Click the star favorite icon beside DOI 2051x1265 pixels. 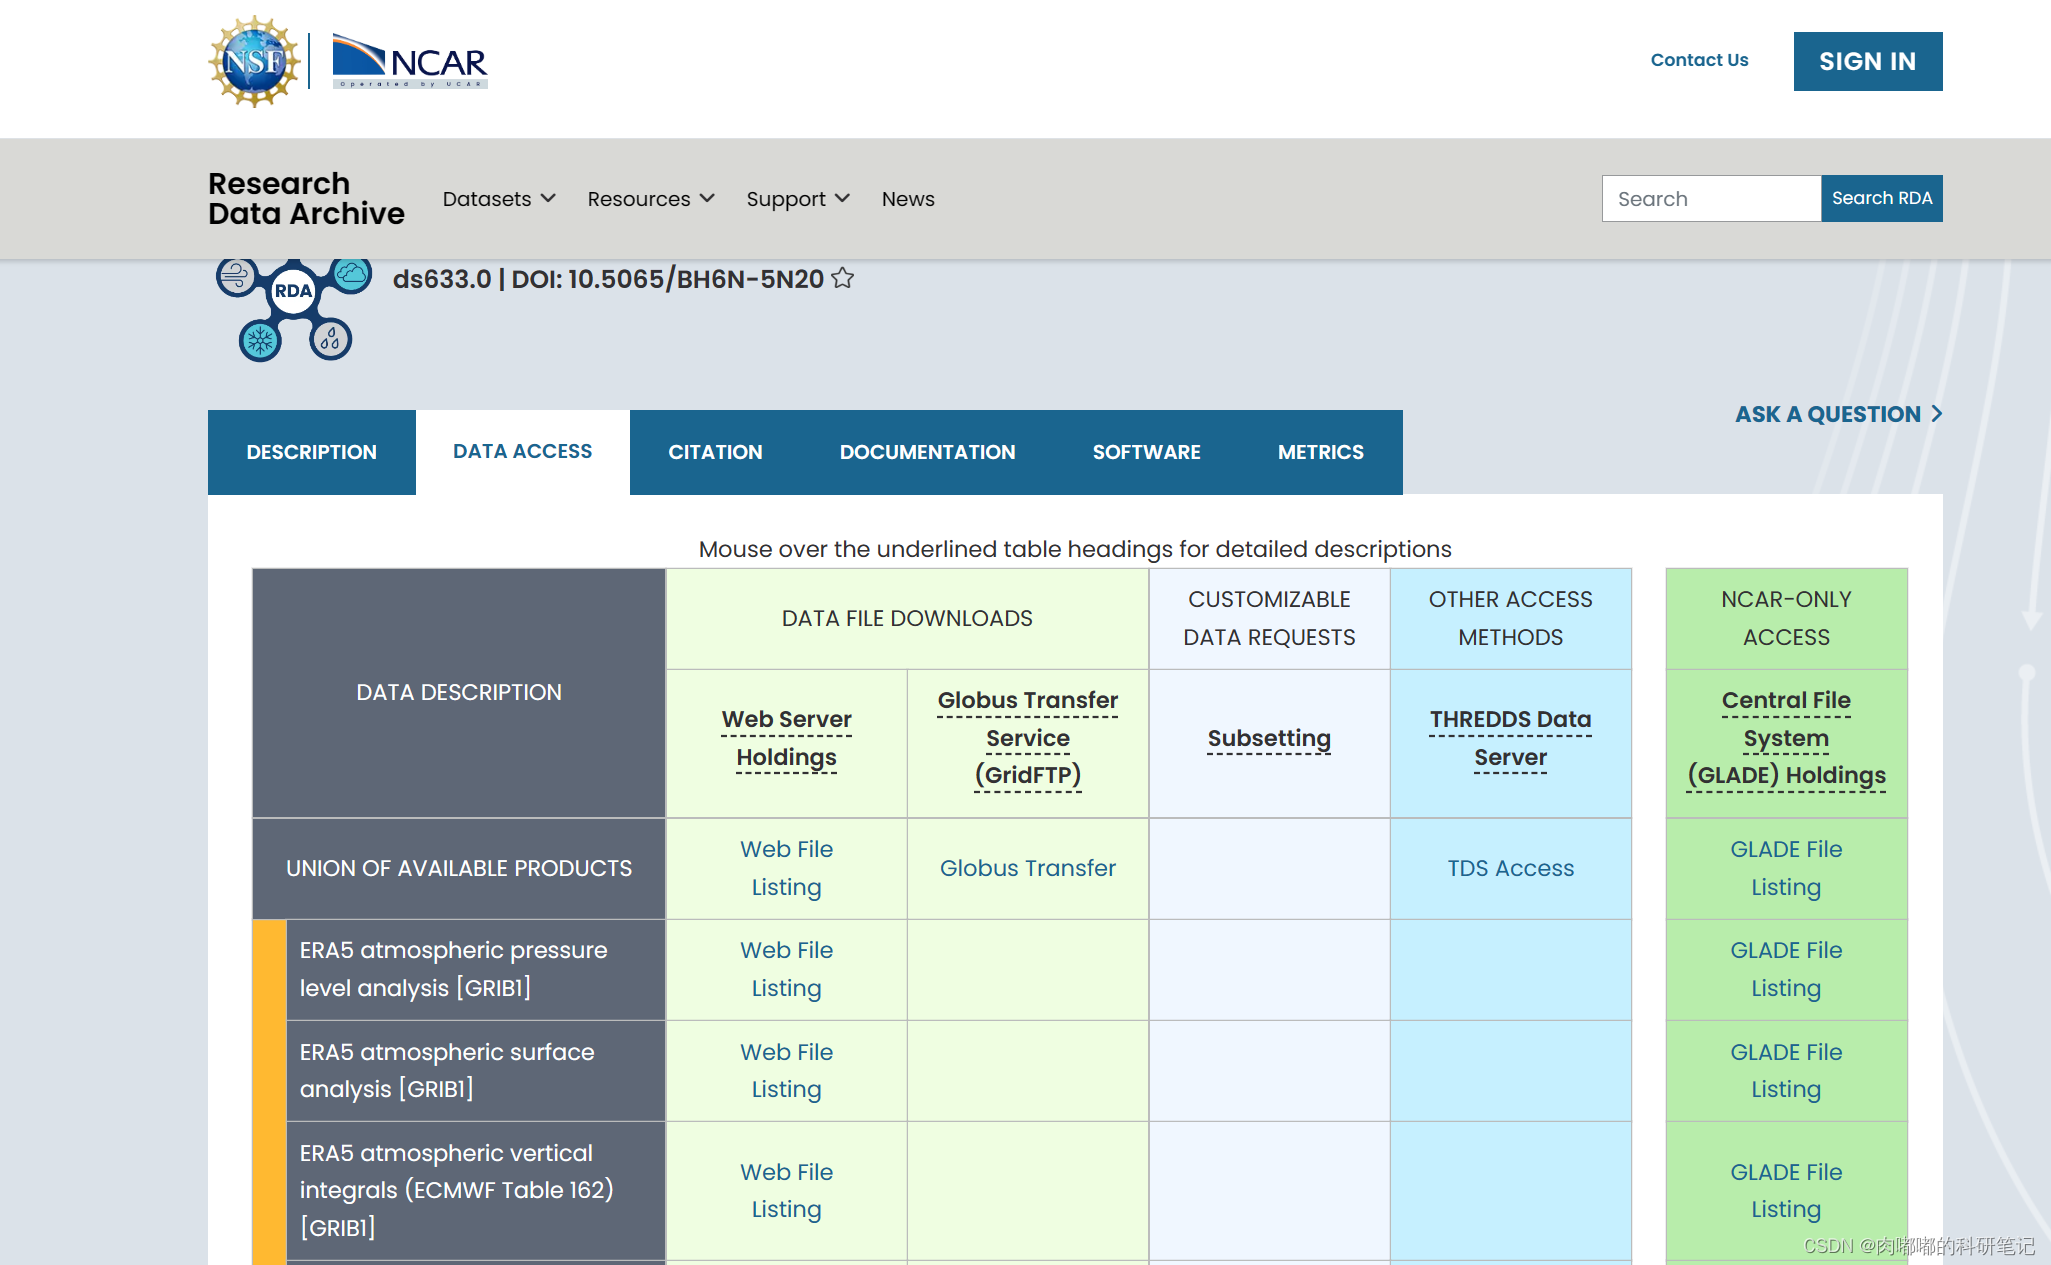point(843,278)
